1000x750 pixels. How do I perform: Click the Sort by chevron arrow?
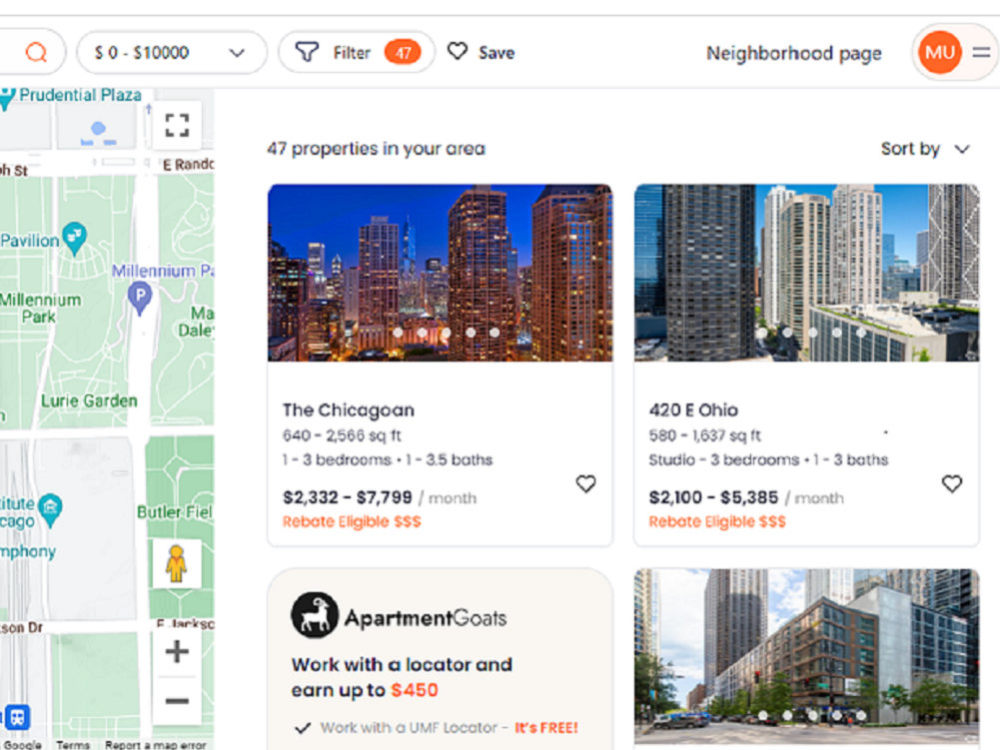[x=962, y=149]
